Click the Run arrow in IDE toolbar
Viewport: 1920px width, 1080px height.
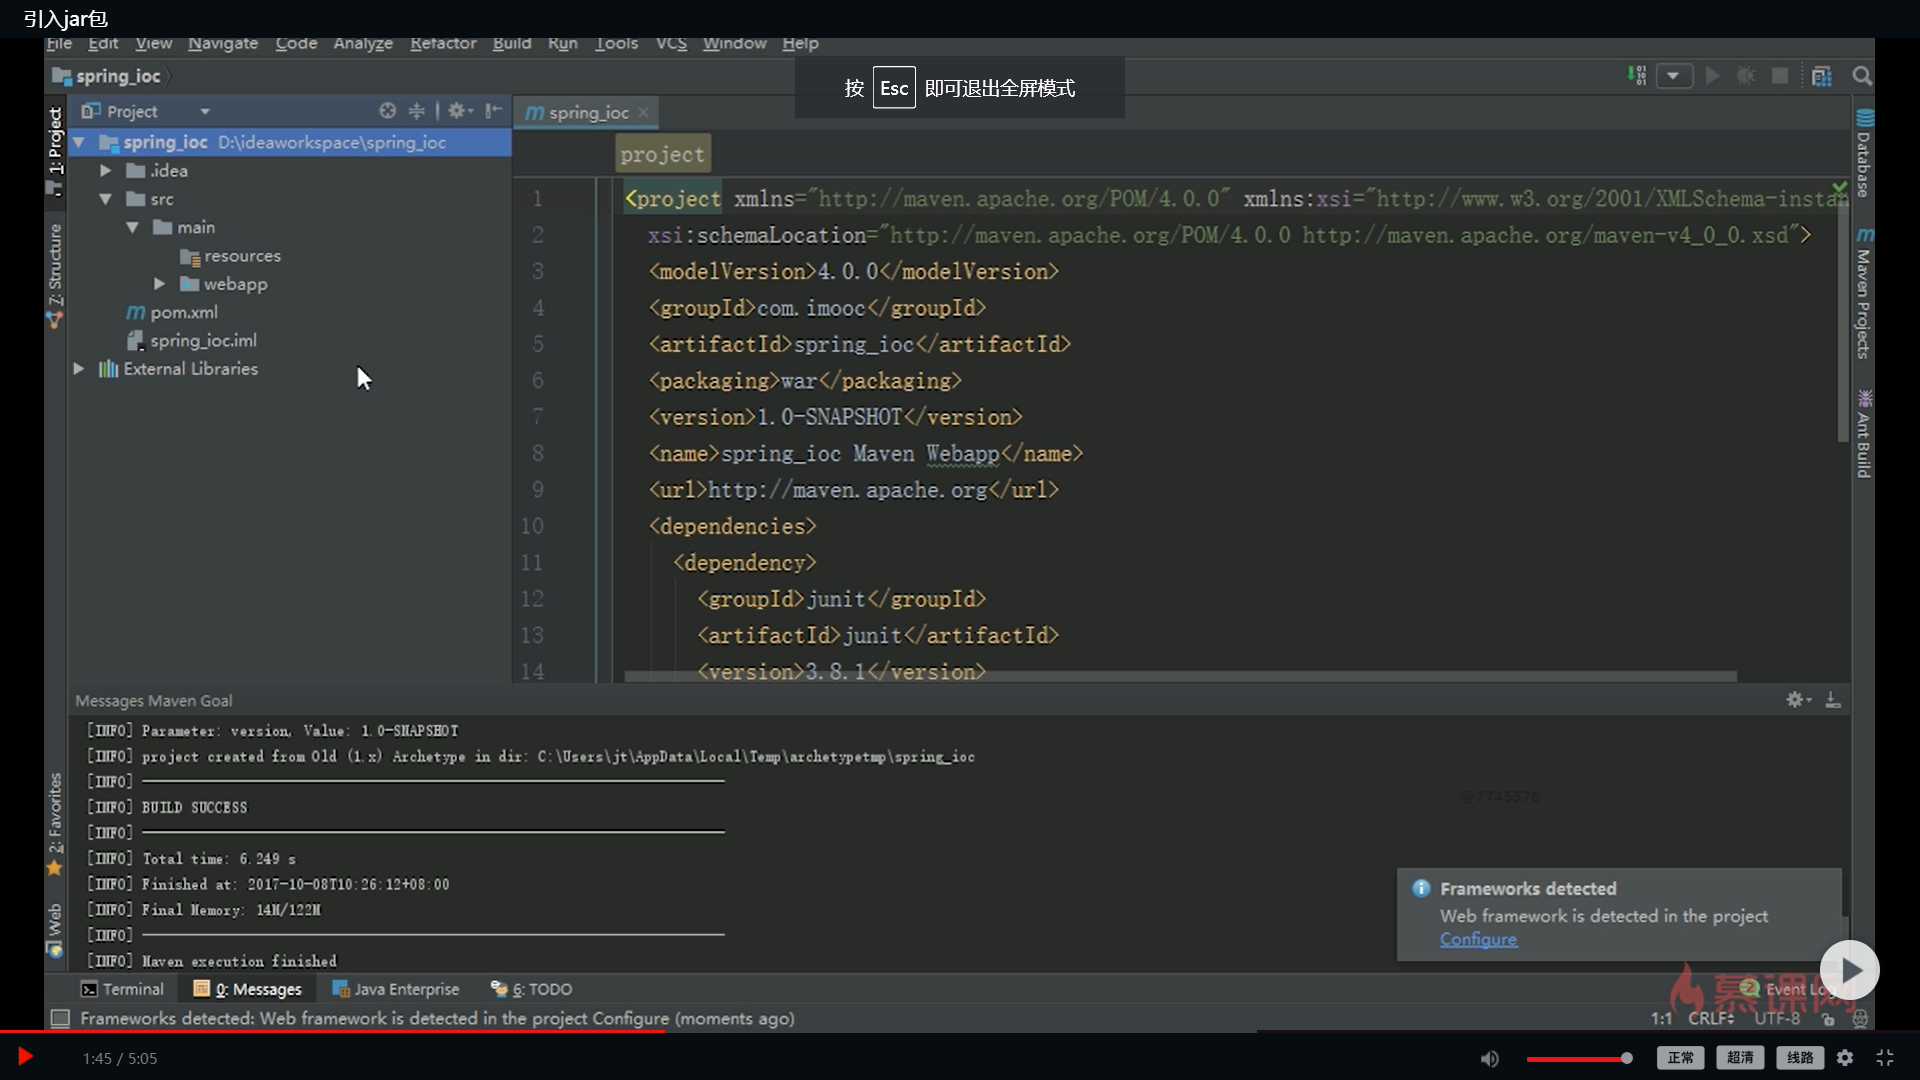[1712, 76]
